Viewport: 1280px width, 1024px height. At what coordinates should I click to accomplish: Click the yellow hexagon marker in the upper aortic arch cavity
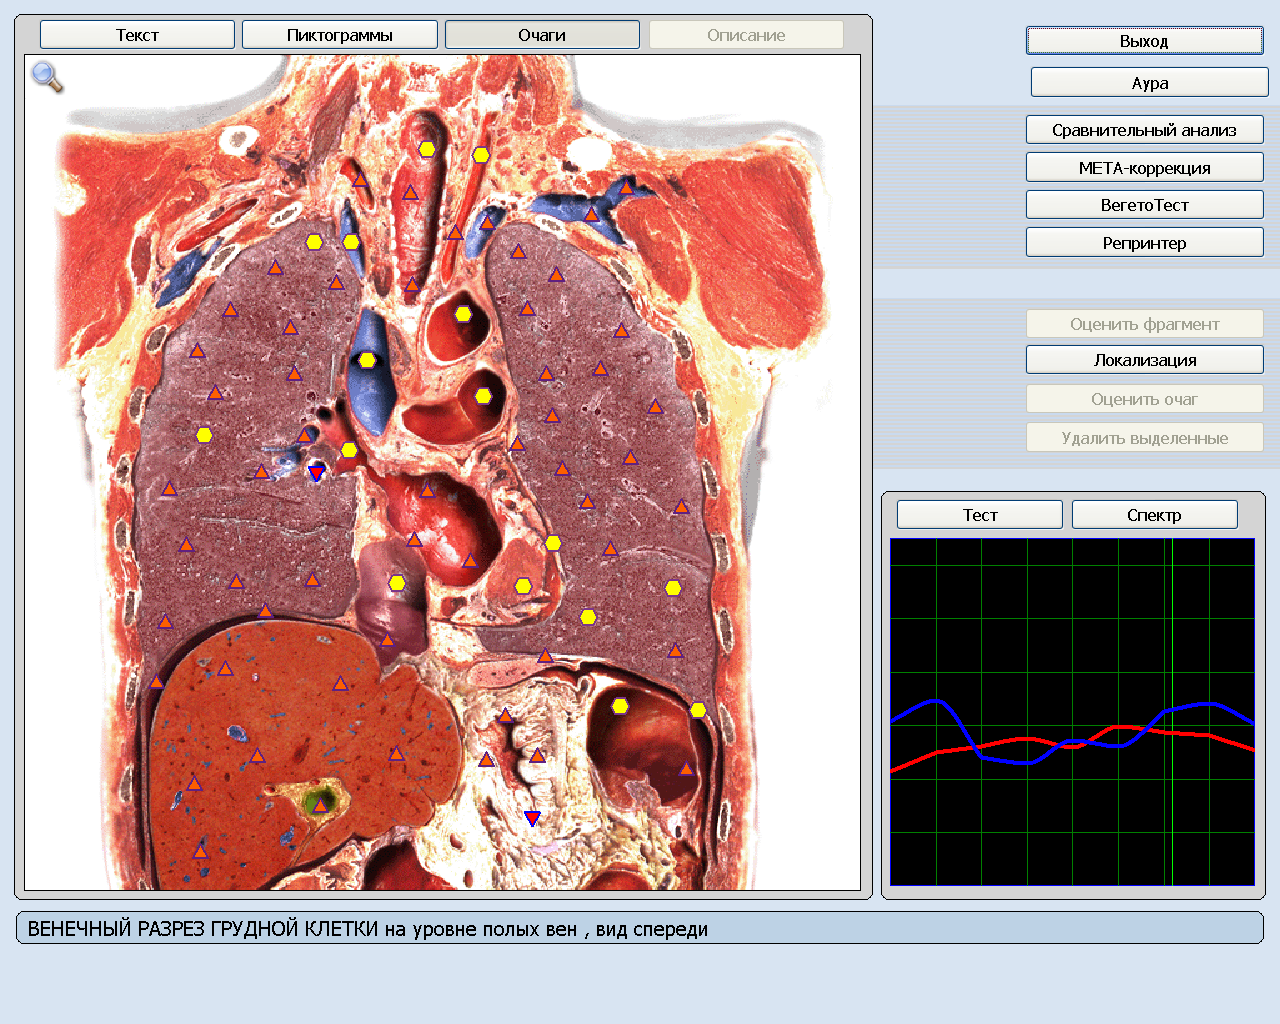click(463, 314)
